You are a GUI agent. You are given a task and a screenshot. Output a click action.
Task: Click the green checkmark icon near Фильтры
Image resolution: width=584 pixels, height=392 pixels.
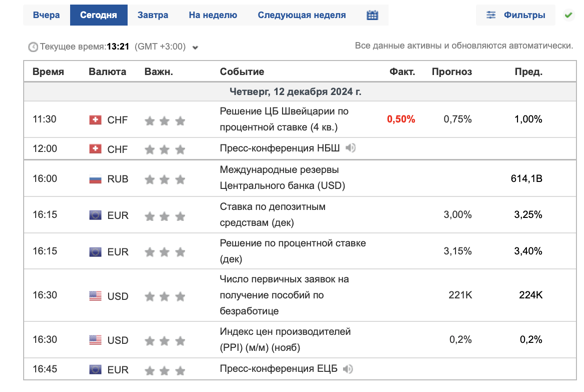(568, 15)
